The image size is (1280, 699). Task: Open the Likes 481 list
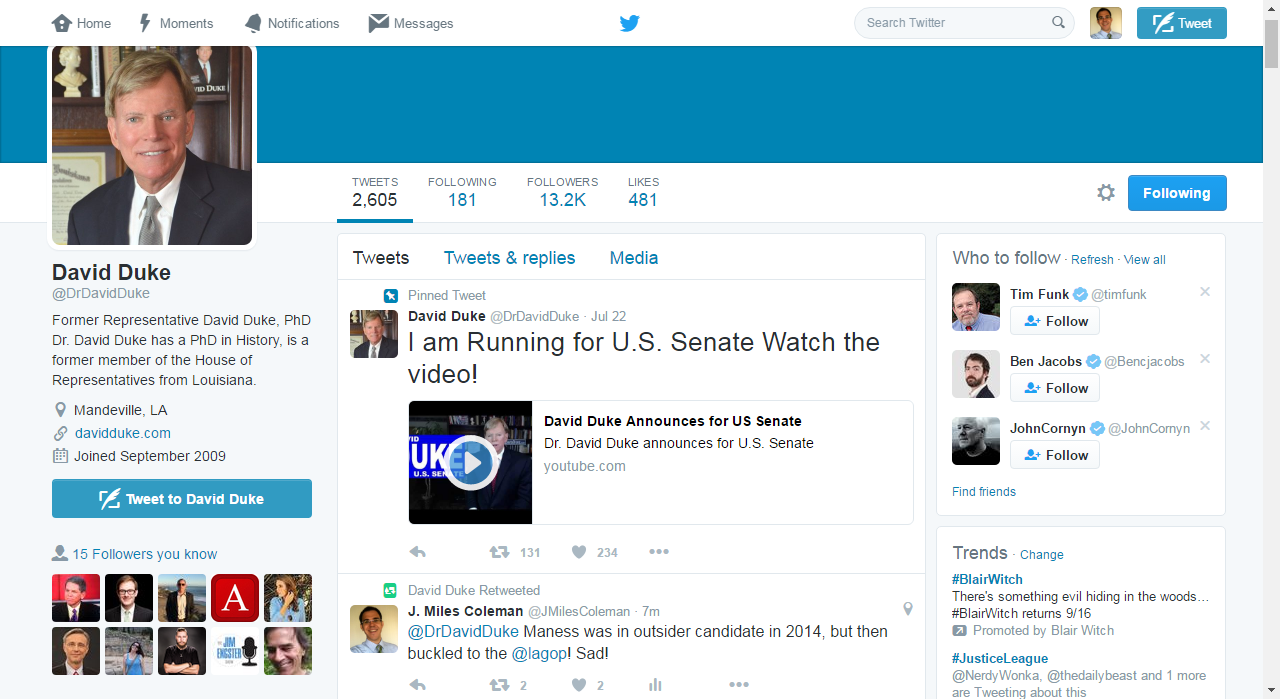coord(643,192)
